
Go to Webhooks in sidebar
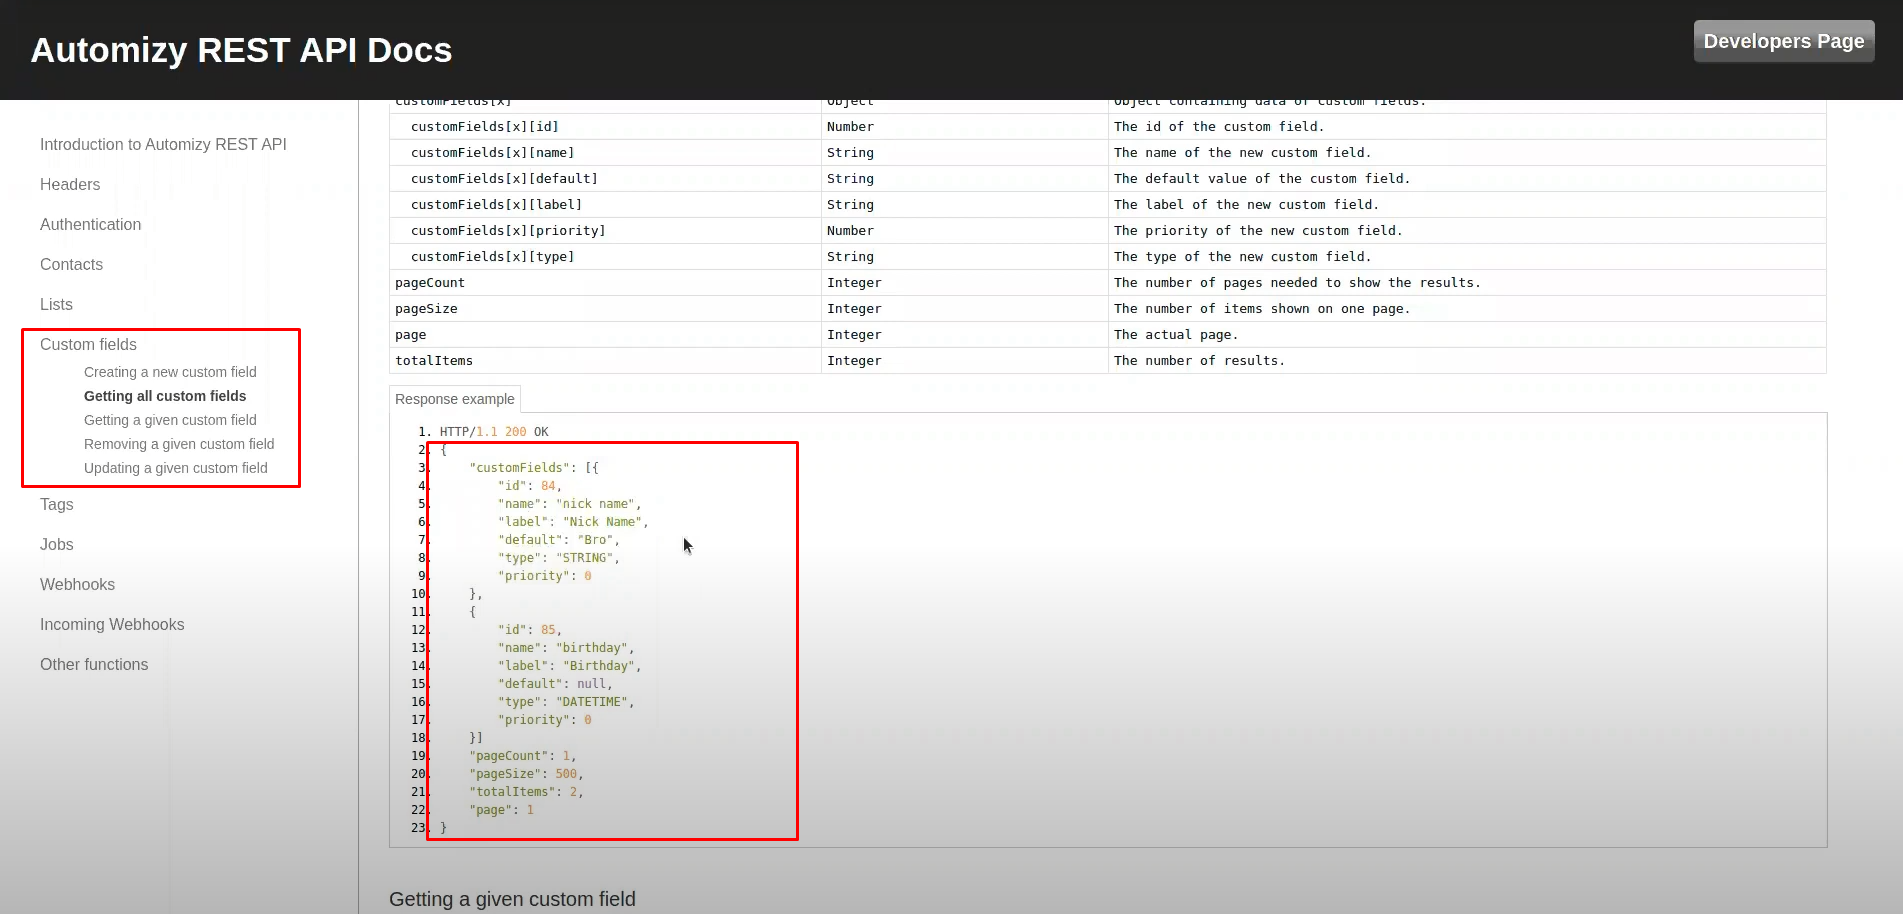77,584
